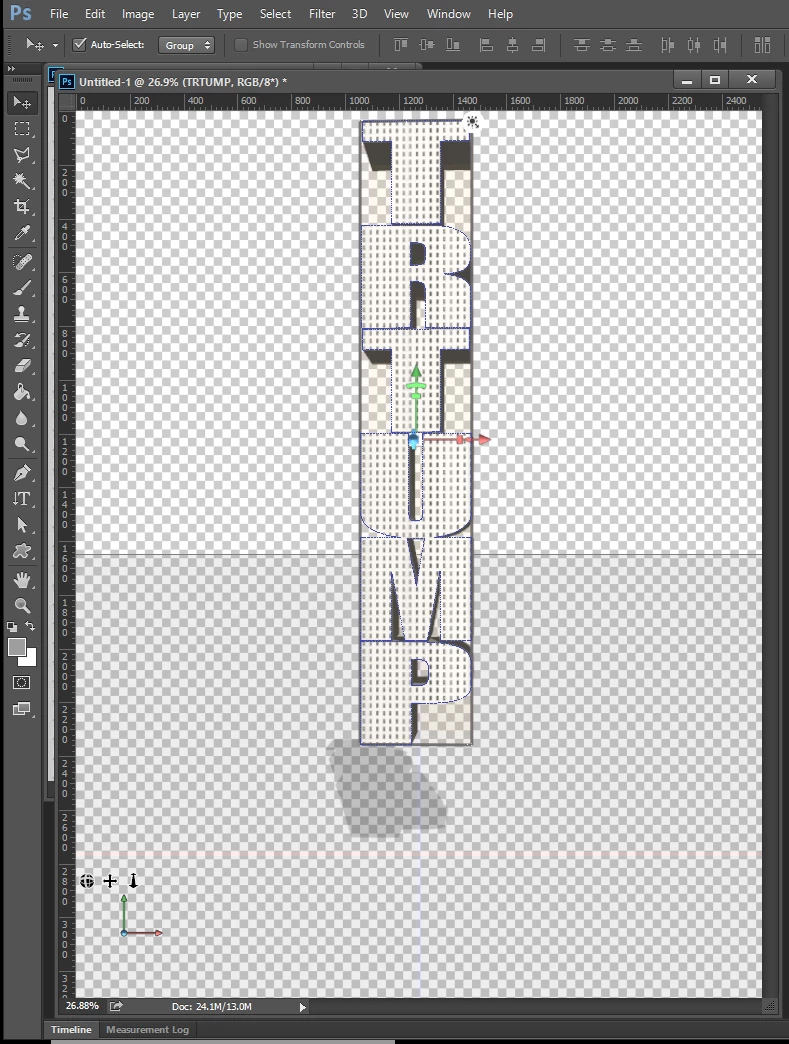Select the Rectangular Marquee tool
Viewport: 789px width, 1044px height.
(22, 129)
